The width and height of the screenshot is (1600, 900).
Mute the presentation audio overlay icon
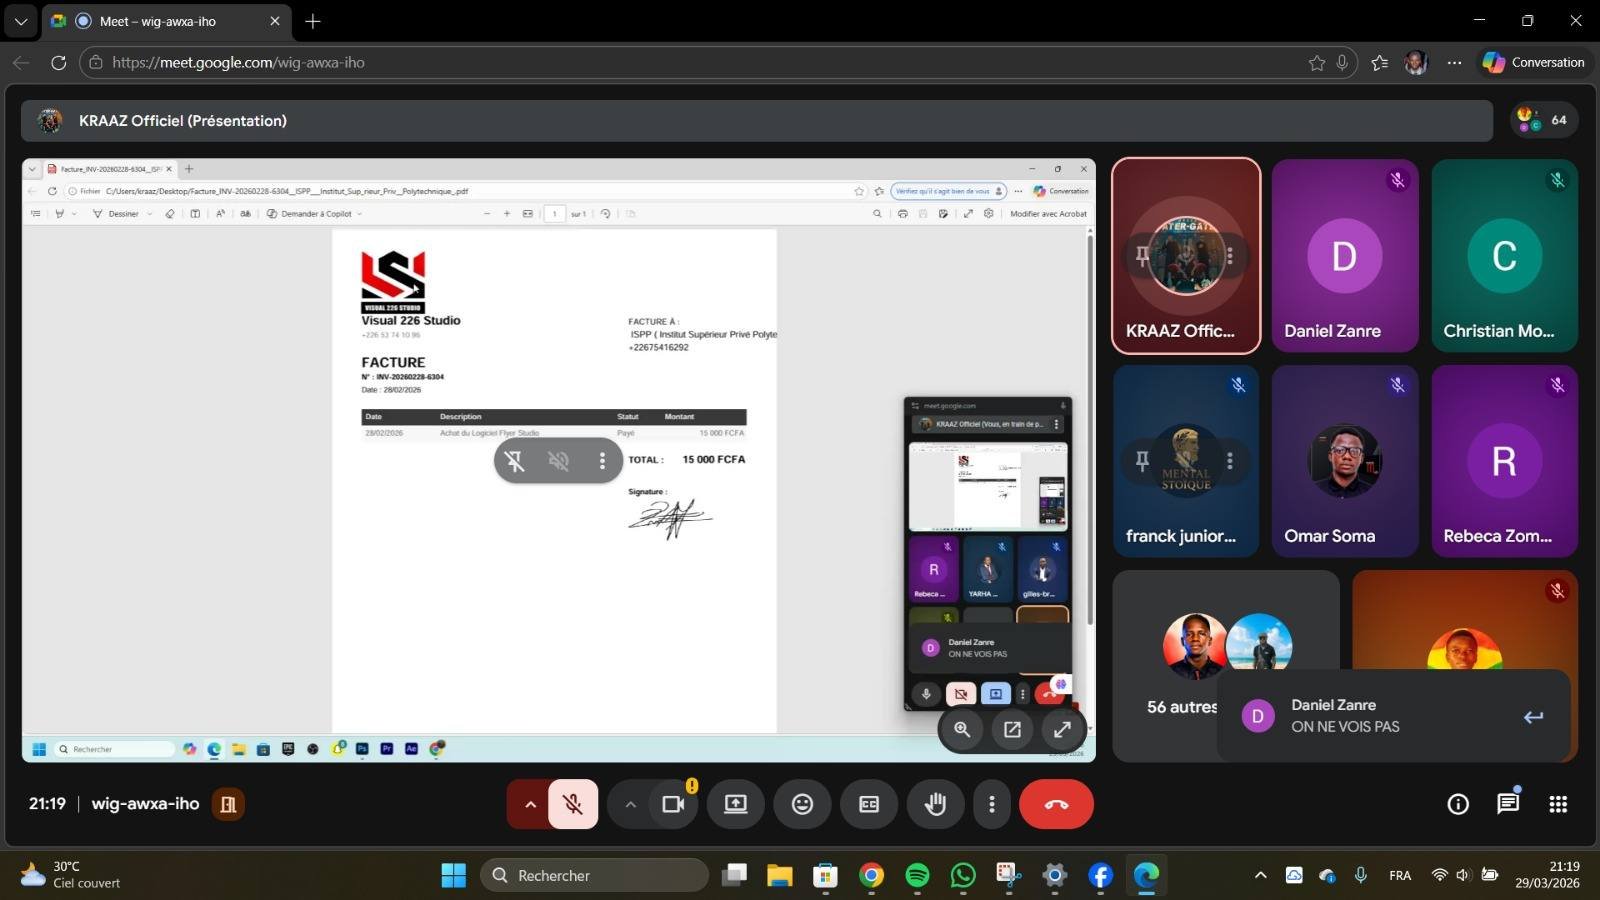(x=559, y=460)
